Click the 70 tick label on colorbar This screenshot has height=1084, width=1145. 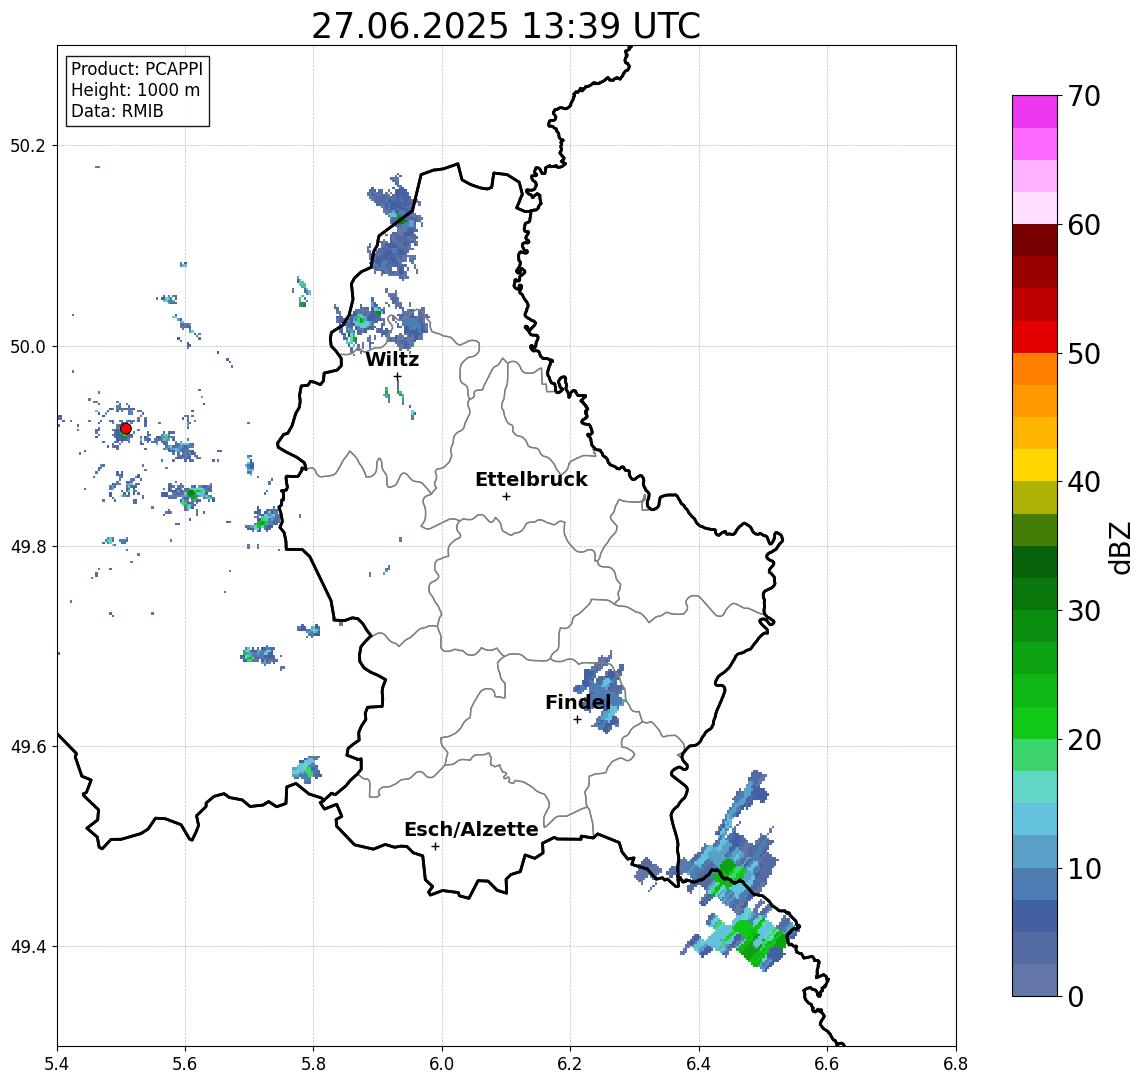pos(1084,96)
